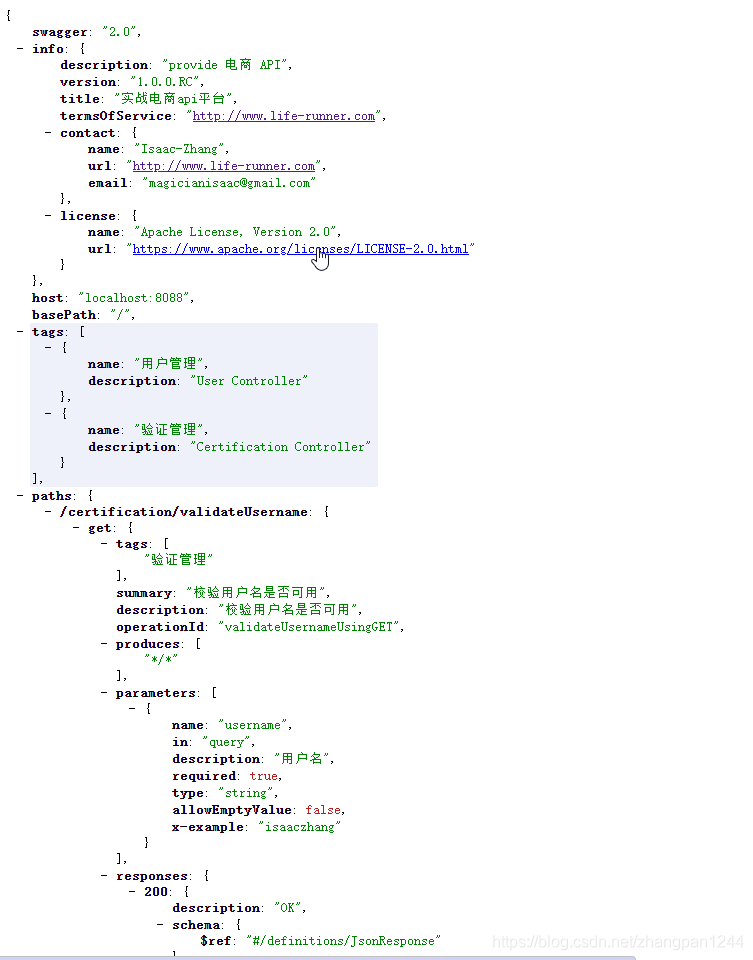Screen dimensions: 753x960
Task: Collapse the User Controller tag object
Action: point(48,347)
